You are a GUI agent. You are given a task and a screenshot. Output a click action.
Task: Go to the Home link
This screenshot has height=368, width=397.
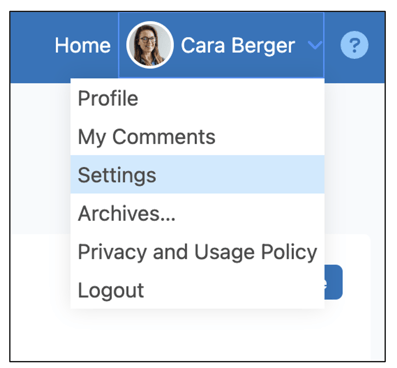coord(83,45)
